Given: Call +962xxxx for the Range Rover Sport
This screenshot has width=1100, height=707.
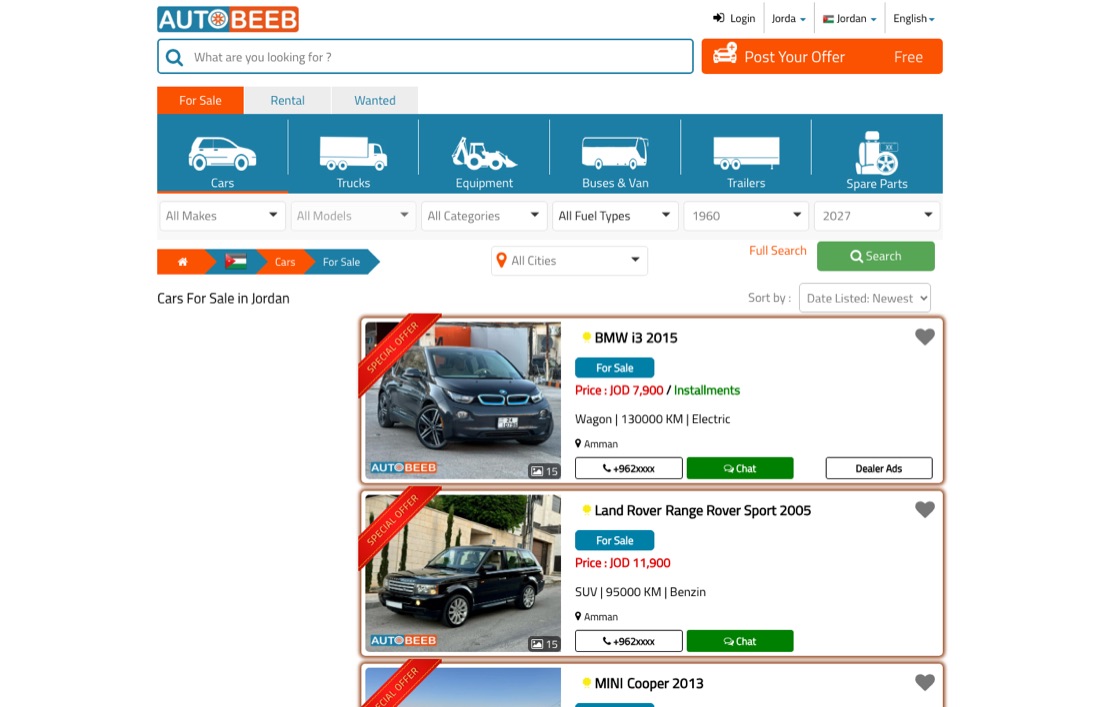Looking at the screenshot, I should pyautogui.click(x=629, y=640).
